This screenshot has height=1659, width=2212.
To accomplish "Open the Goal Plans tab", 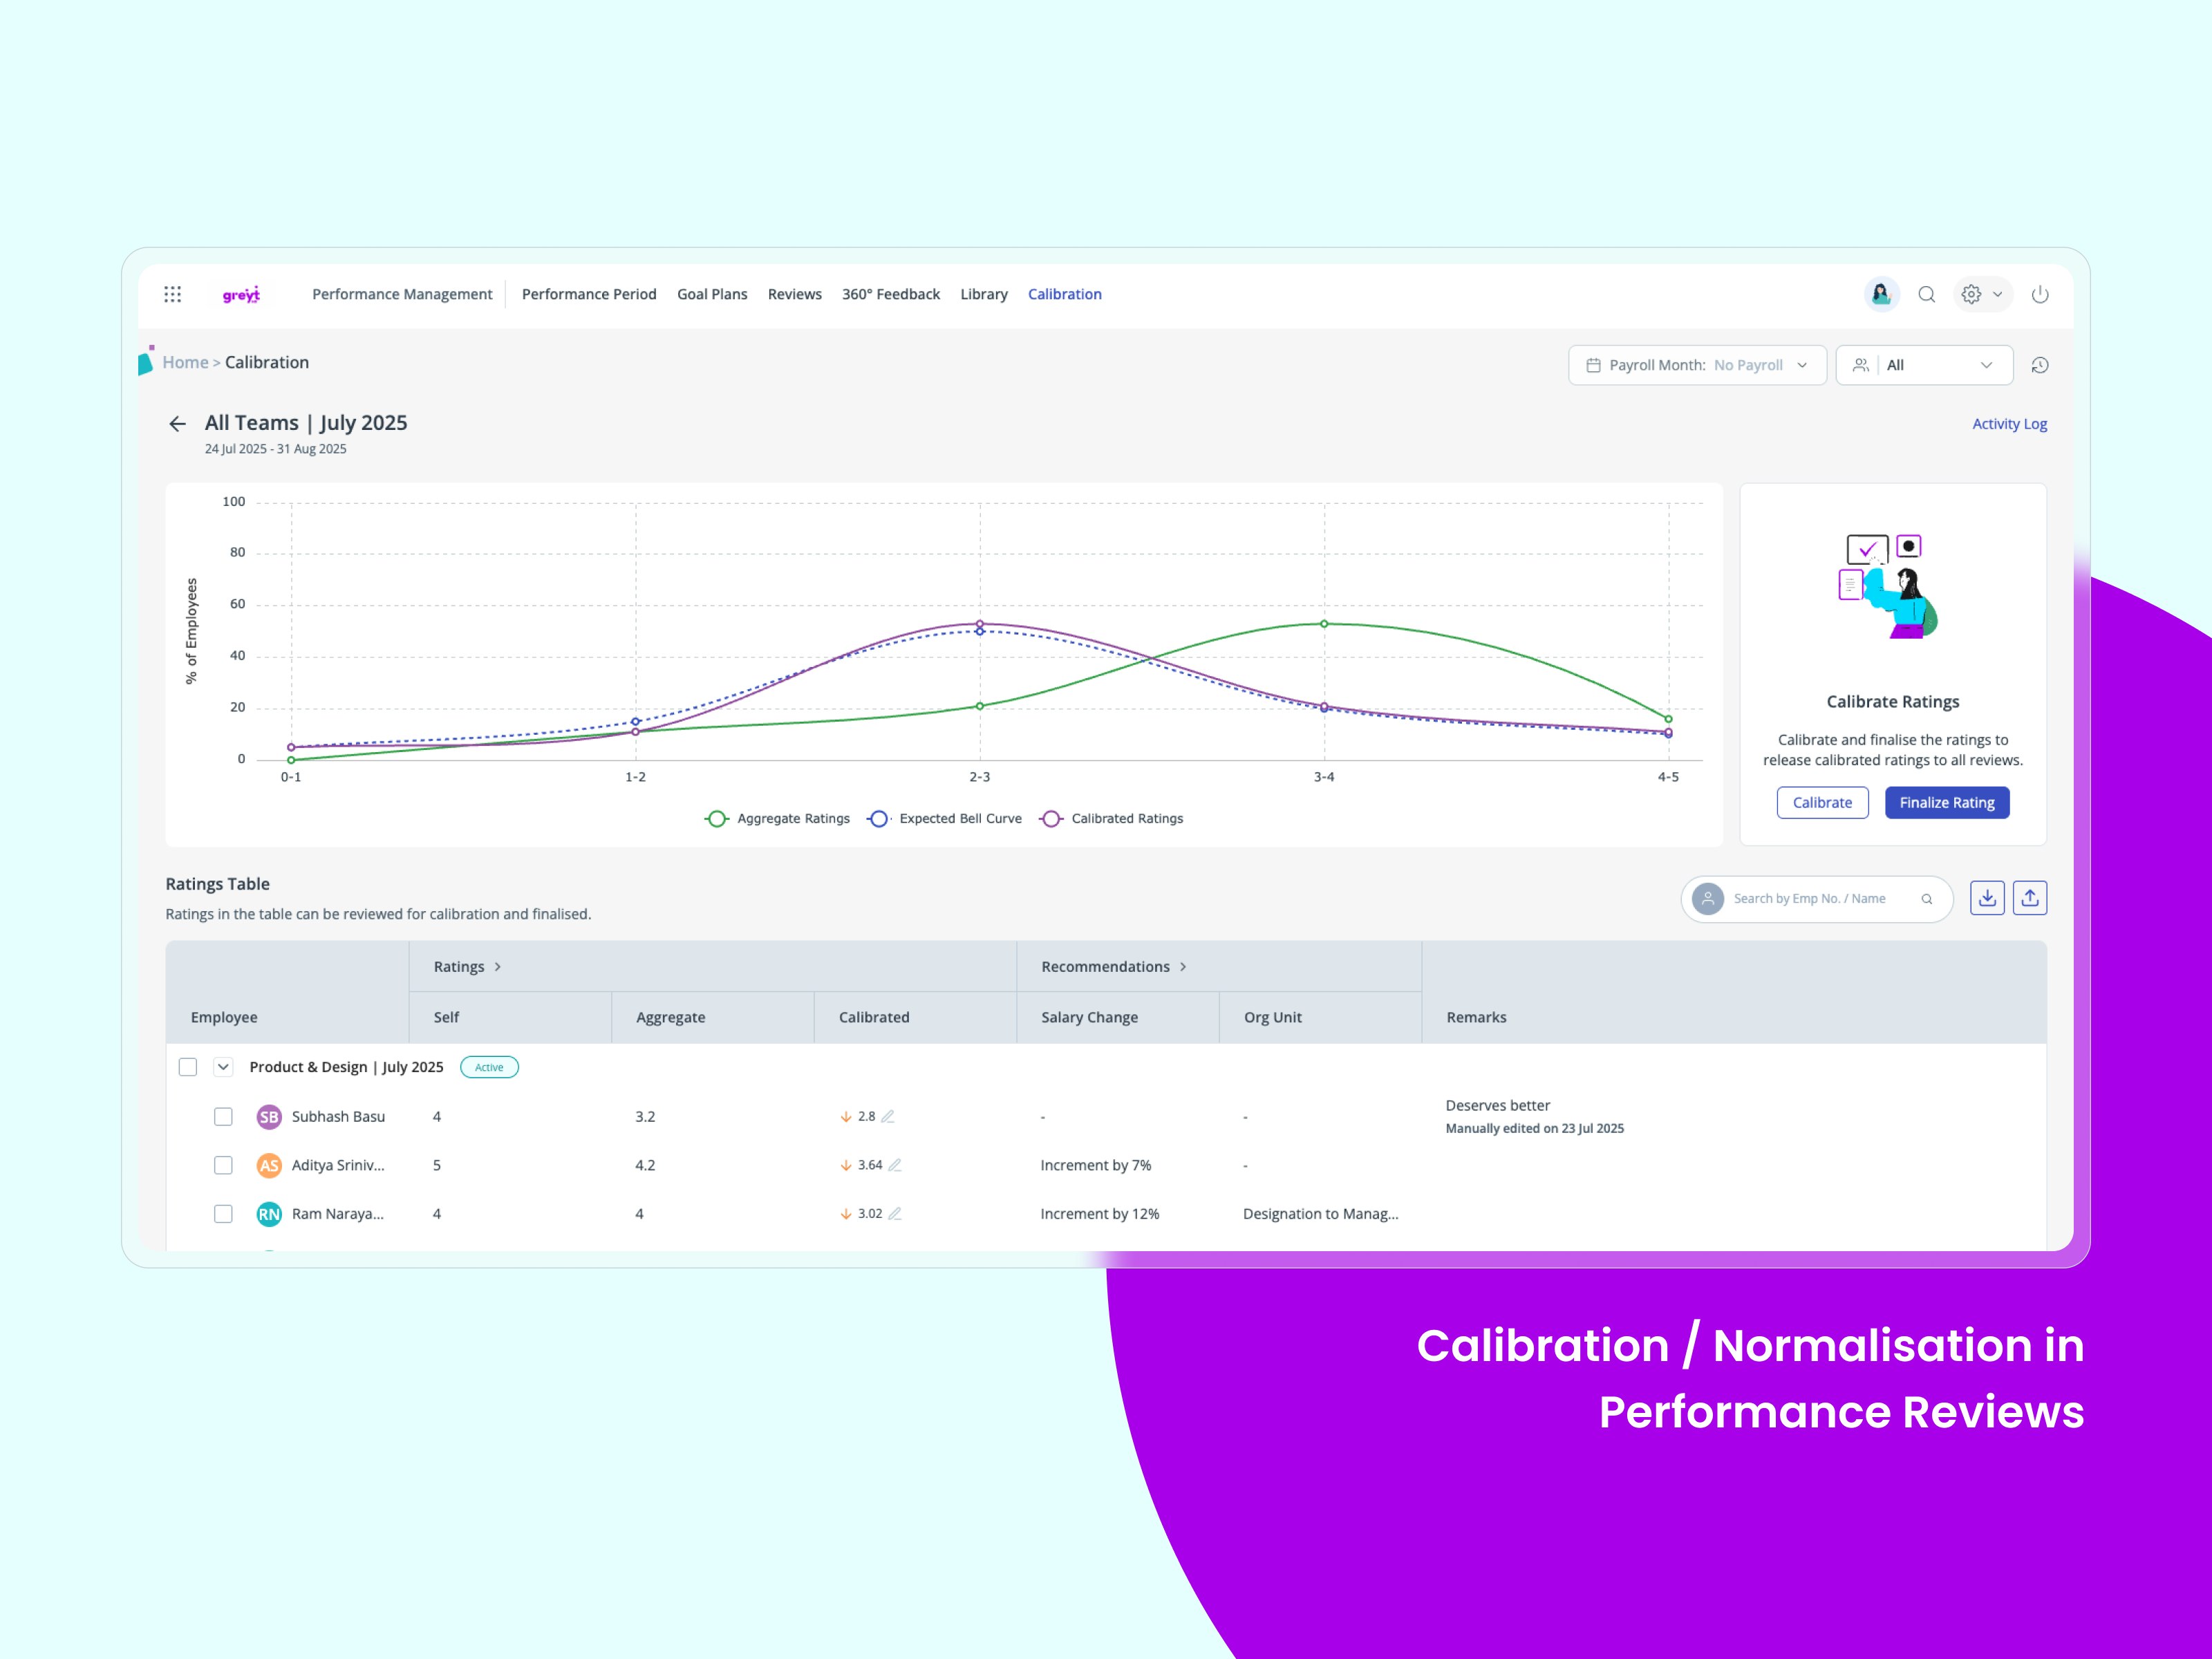I will [x=712, y=294].
